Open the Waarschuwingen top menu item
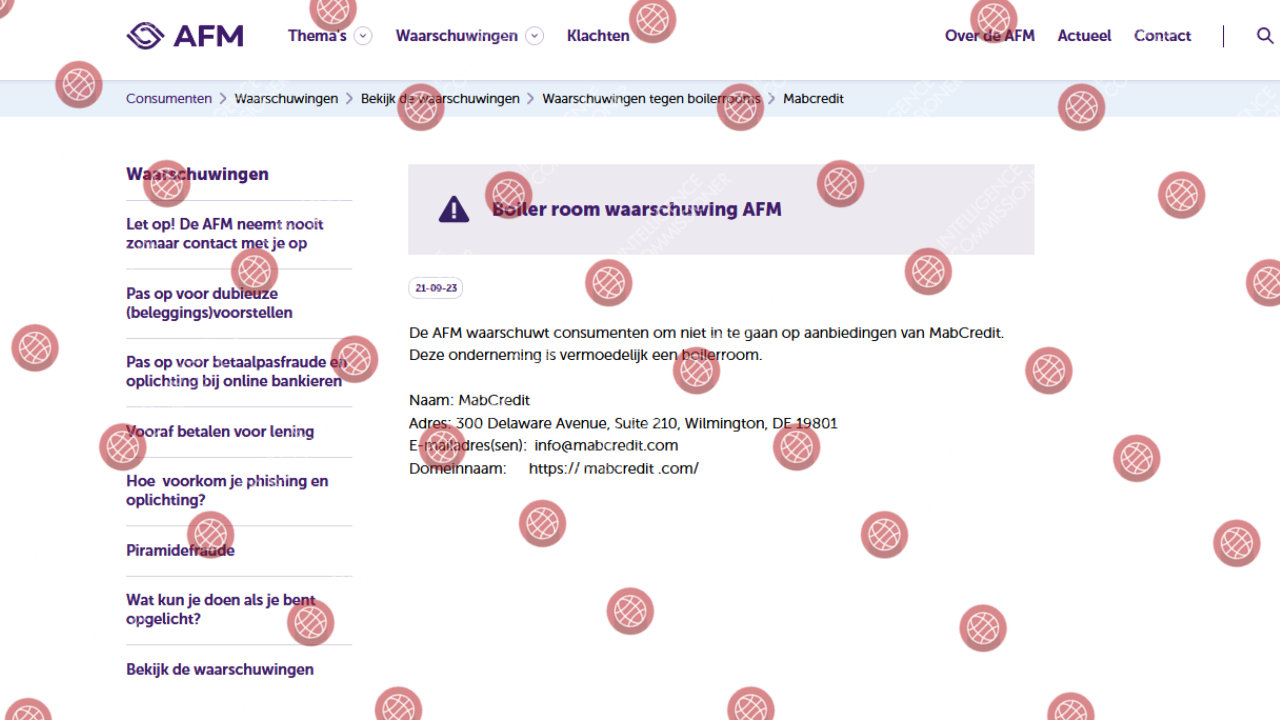Image resolution: width=1280 pixels, height=720 pixels. (x=456, y=36)
